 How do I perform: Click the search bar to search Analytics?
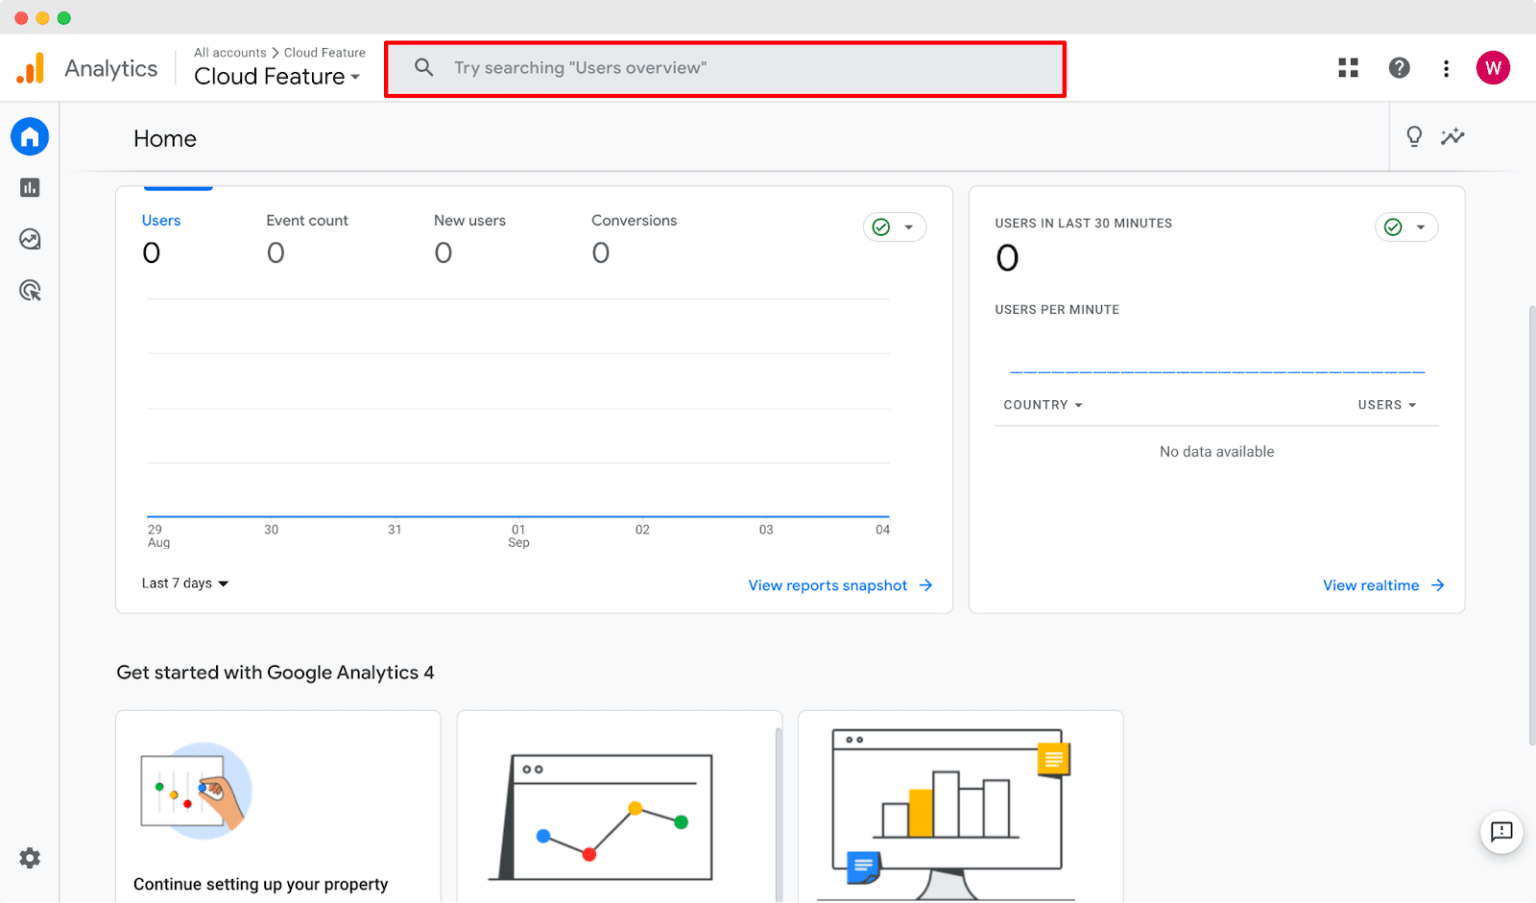(725, 68)
